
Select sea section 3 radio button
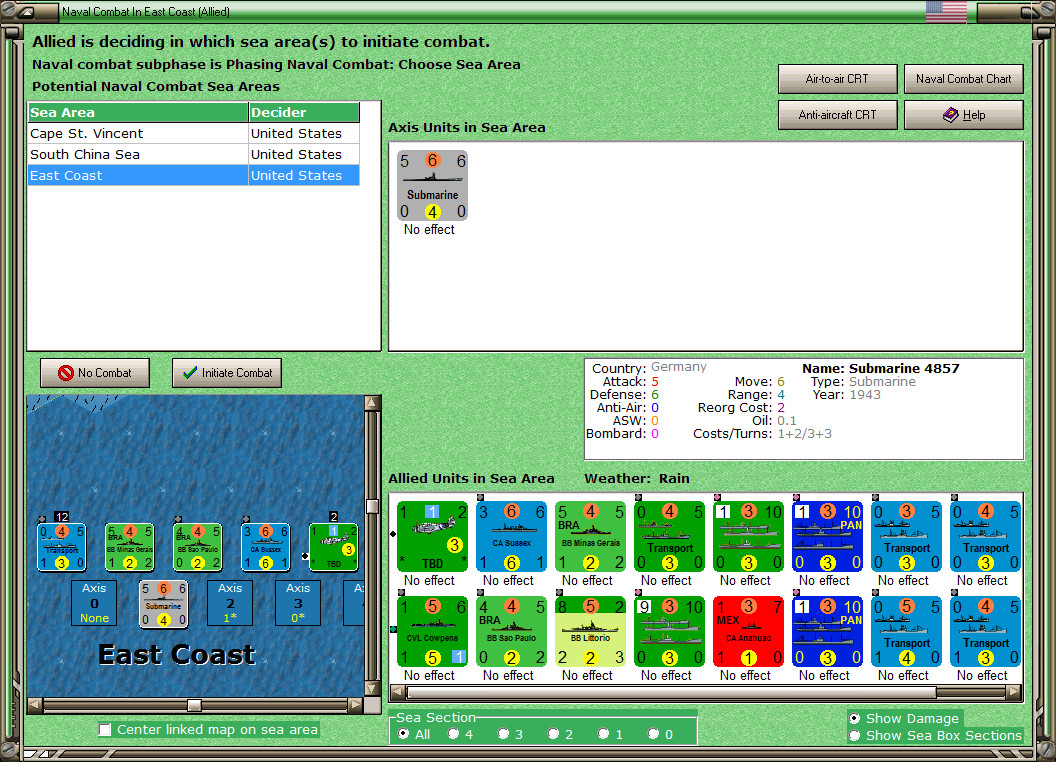tap(503, 734)
